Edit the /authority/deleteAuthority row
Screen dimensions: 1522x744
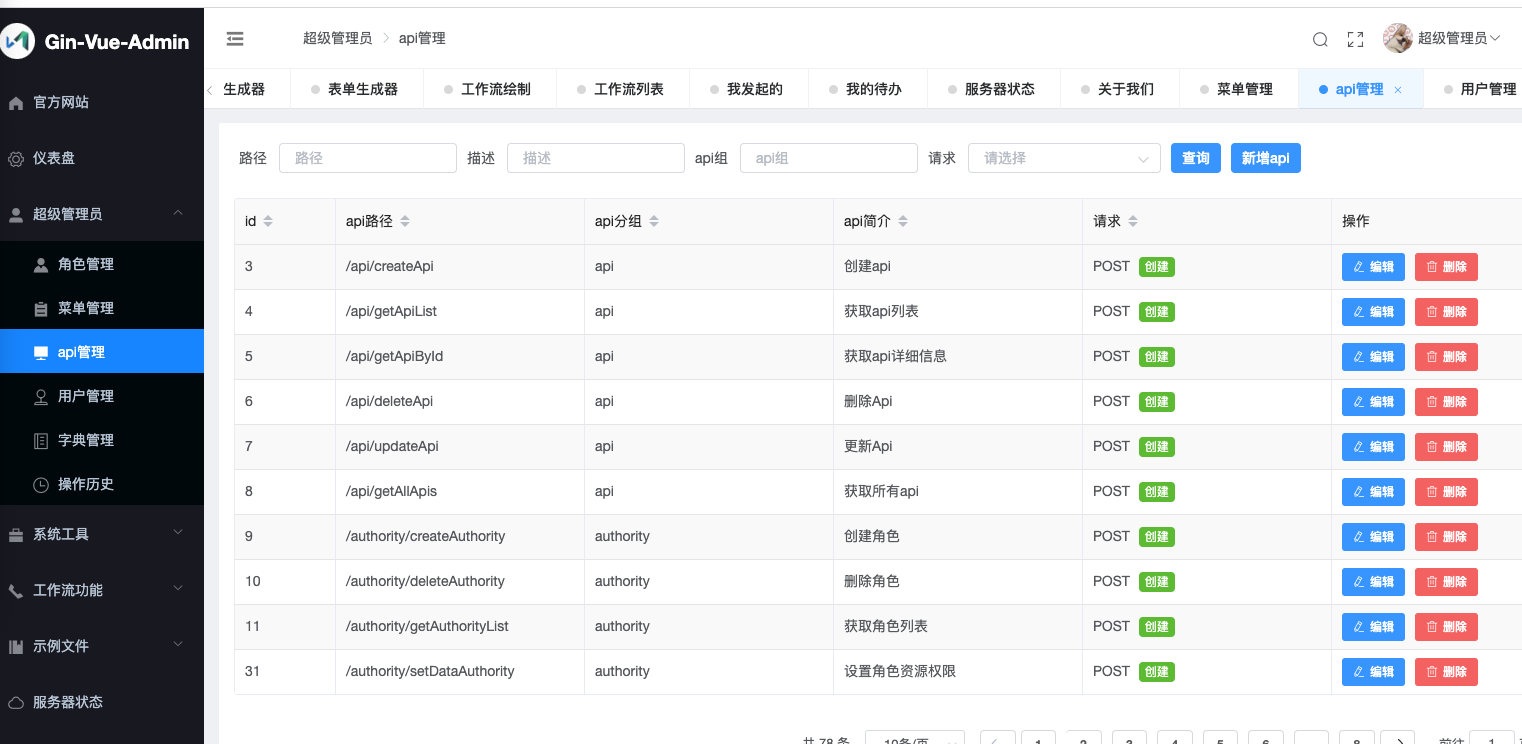coord(1373,582)
